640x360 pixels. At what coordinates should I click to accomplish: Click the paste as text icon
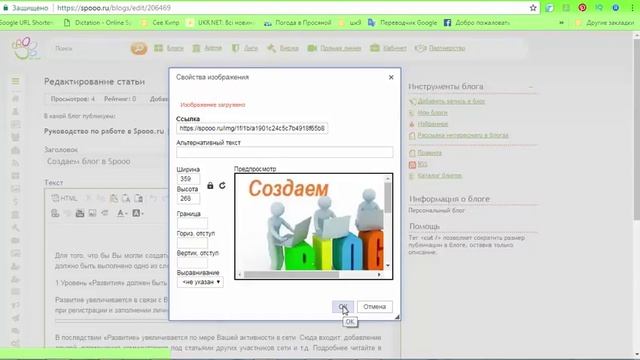click(x=126, y=199)
